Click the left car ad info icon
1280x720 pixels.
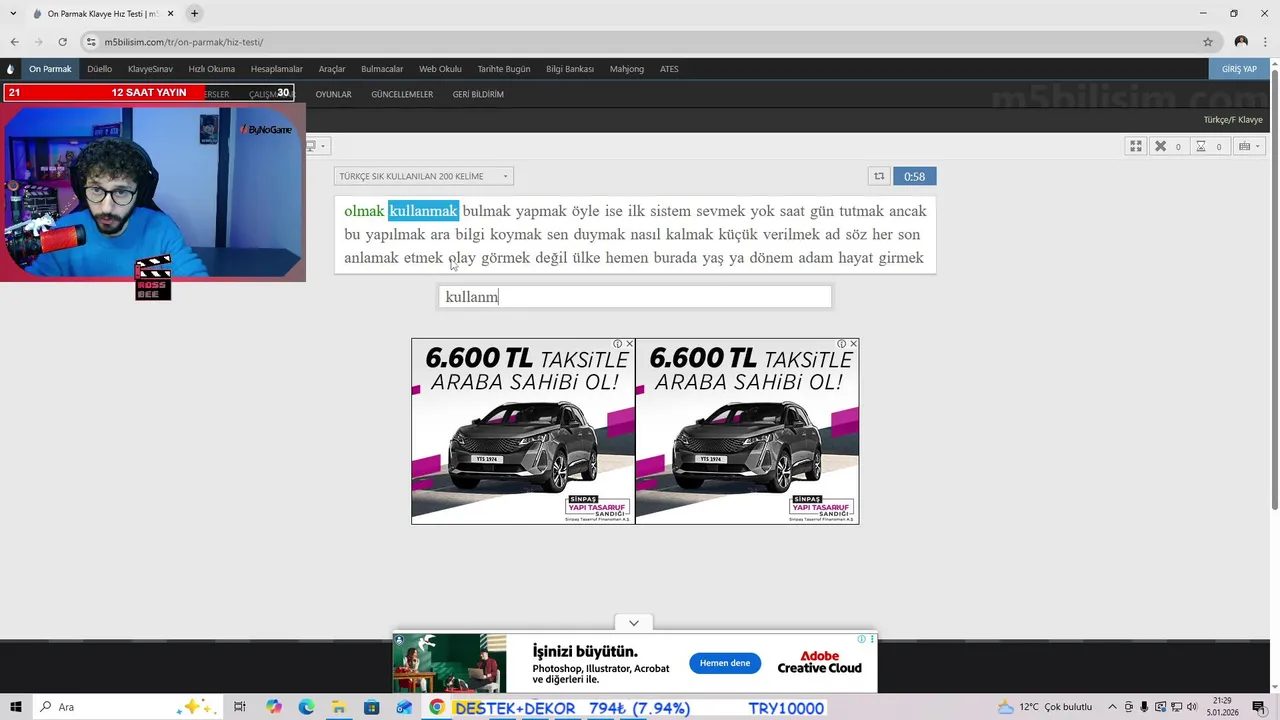[618, 344]
